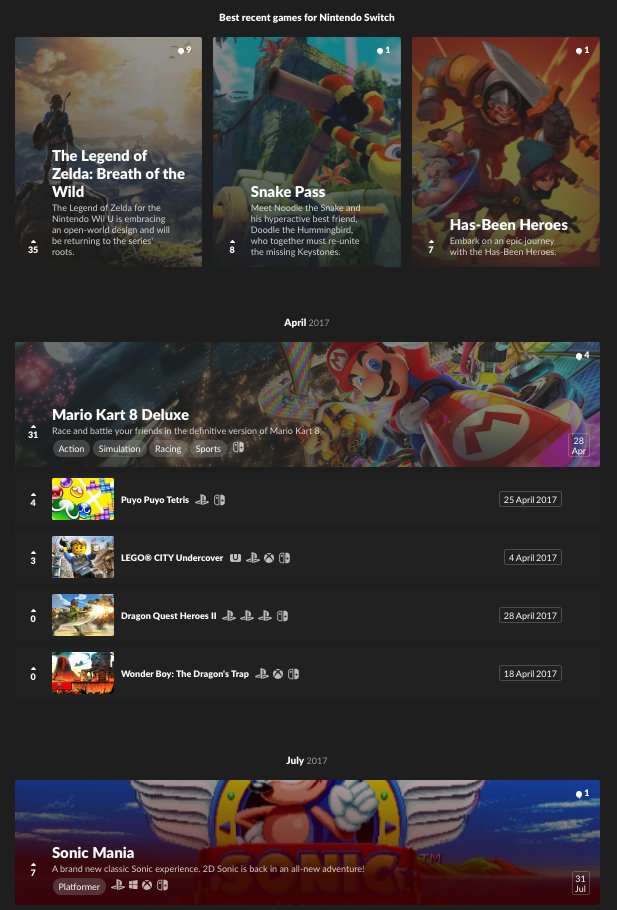Click the 4 April 2017 date badge
The height and width of the screenshot is (910, 617).
click(533, 557)
